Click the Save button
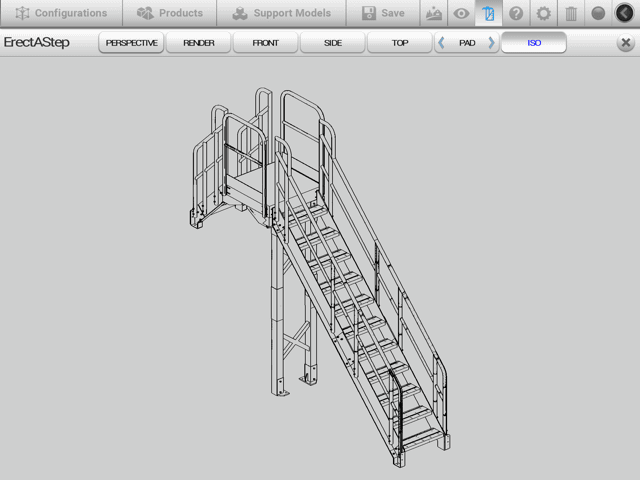 tap(383, 13)
